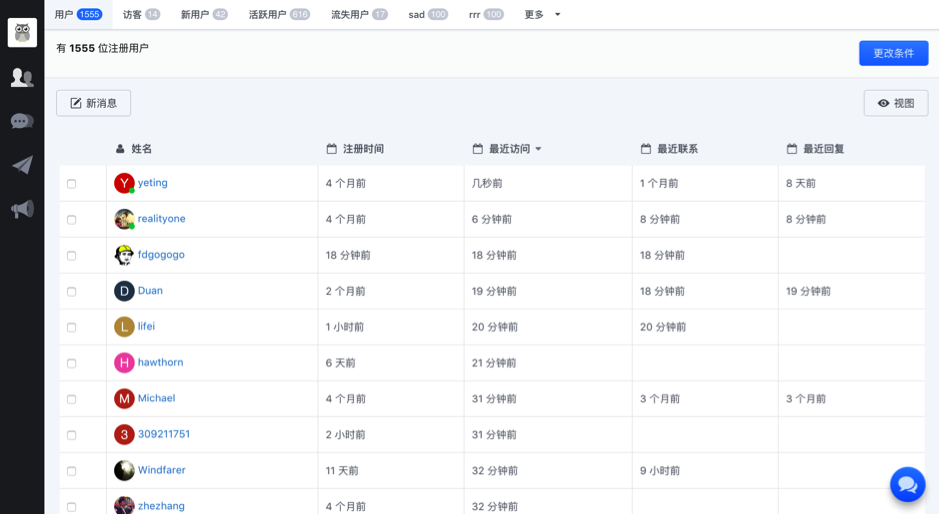Select the Duan row checkbox
This screenshot has height=515, width=940.
coord(71,292)
